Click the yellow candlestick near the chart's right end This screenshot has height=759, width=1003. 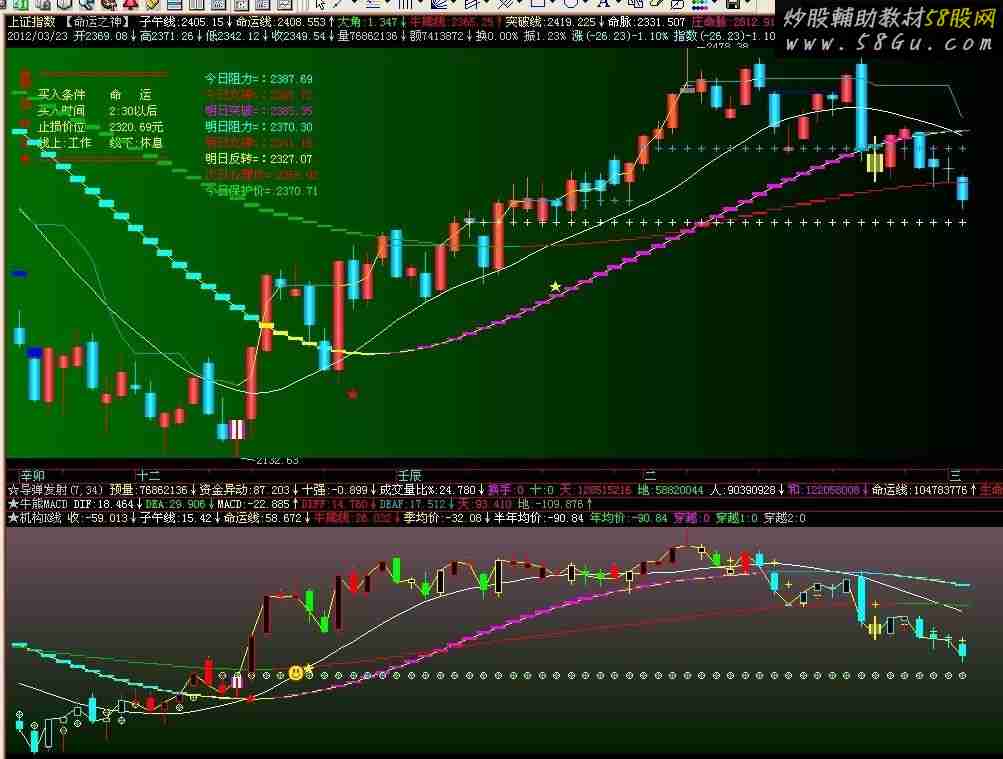click(874, 162)
